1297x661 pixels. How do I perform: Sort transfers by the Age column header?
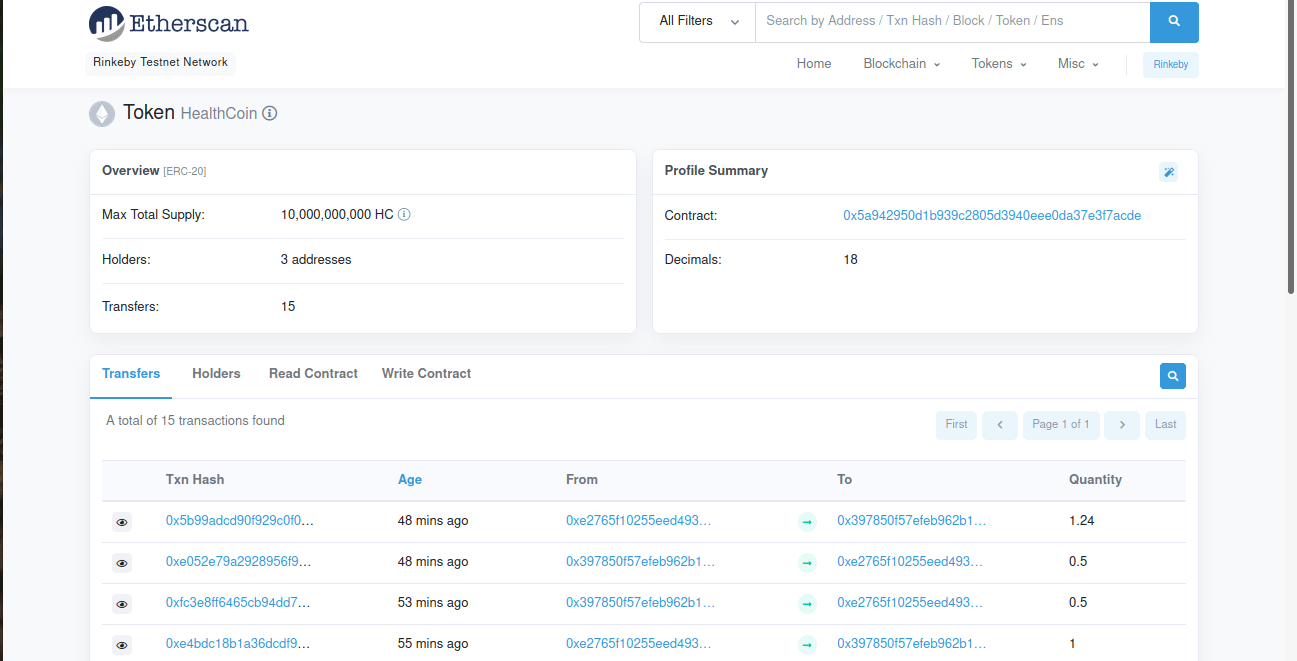coord(410,480)
